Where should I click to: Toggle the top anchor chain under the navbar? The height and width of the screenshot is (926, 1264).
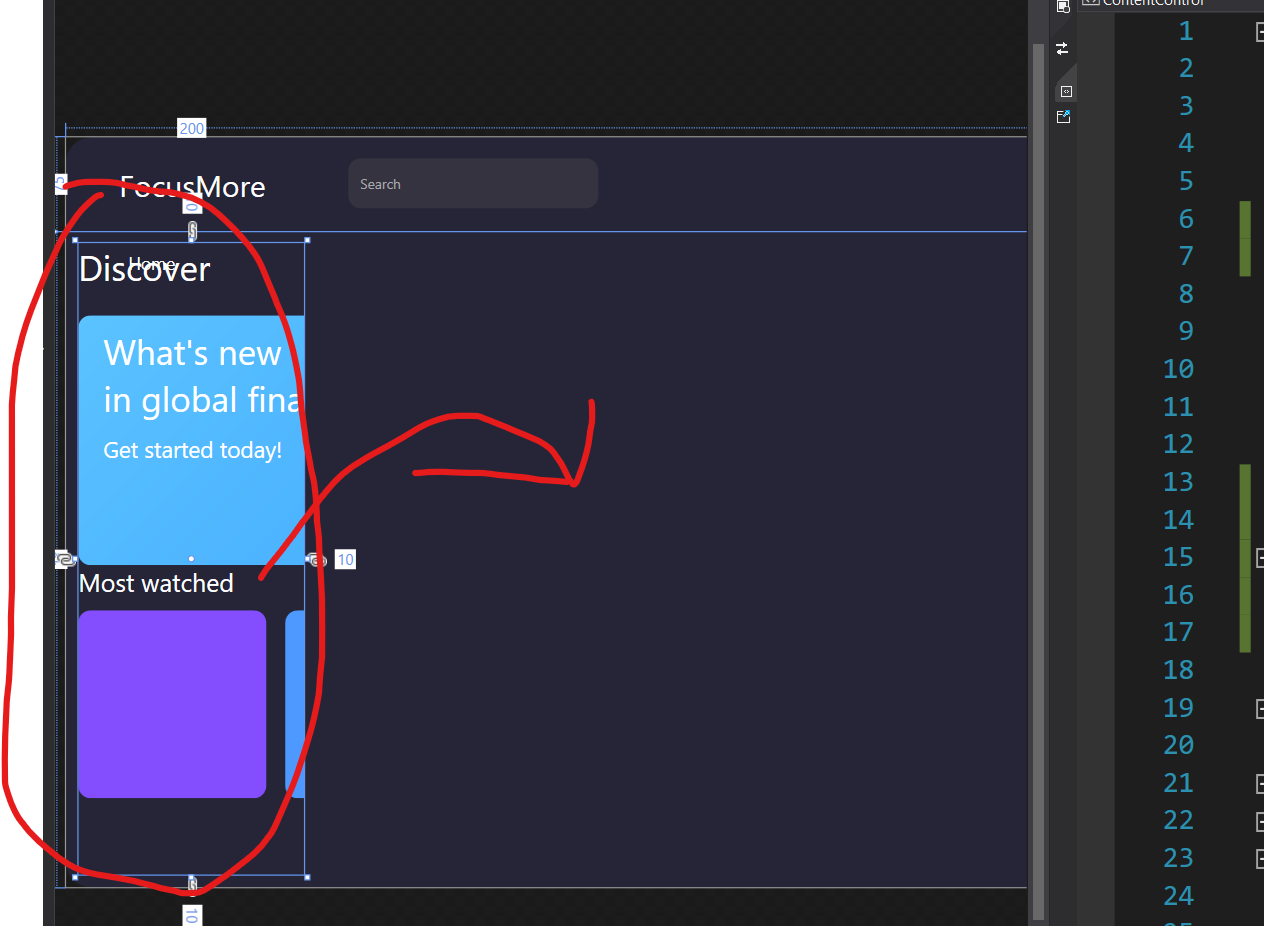(191, 231)
